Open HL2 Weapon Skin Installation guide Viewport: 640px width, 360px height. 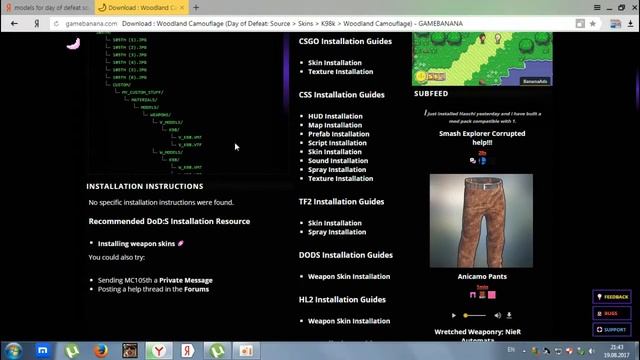(349, 321)
